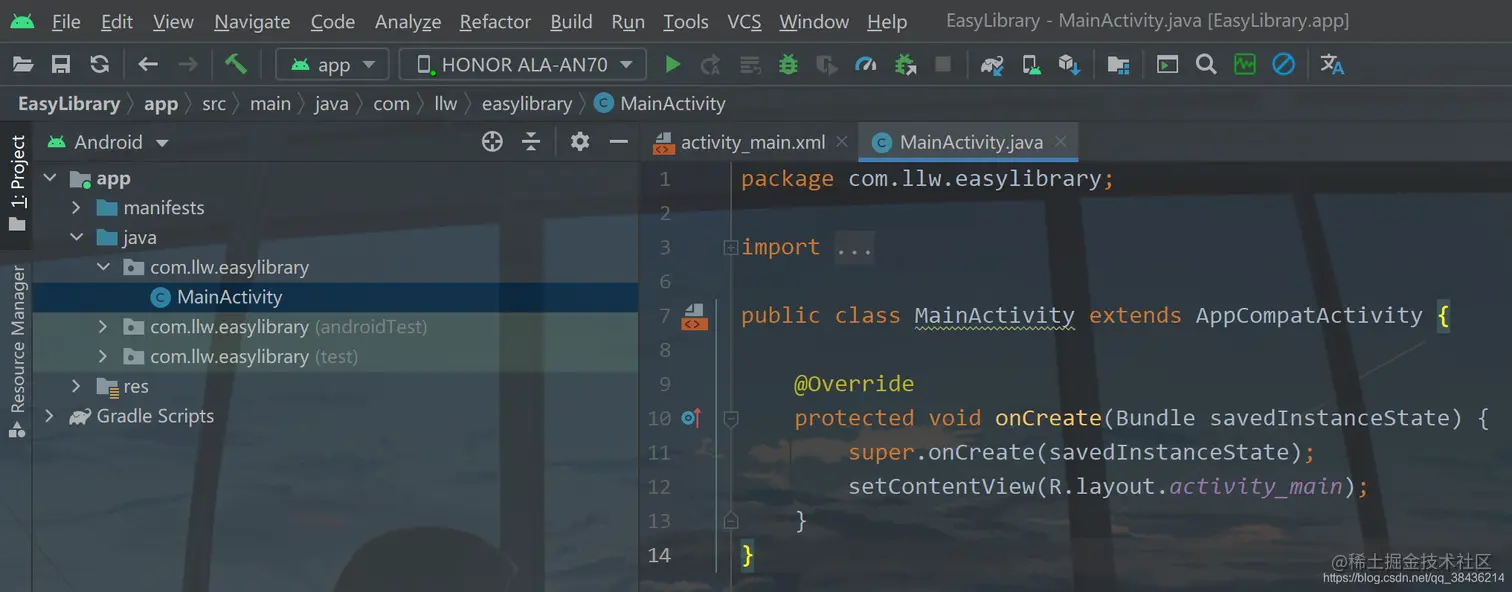1512x592 pixels.
Task: Click src in the breadcrumb bar
Action: 214,104
